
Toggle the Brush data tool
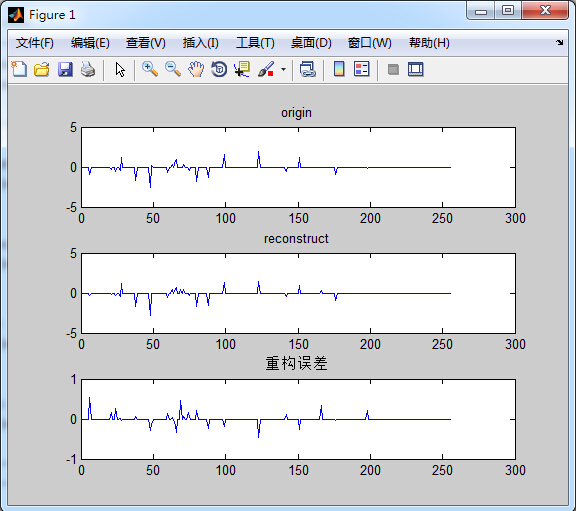tap(266, 69)
